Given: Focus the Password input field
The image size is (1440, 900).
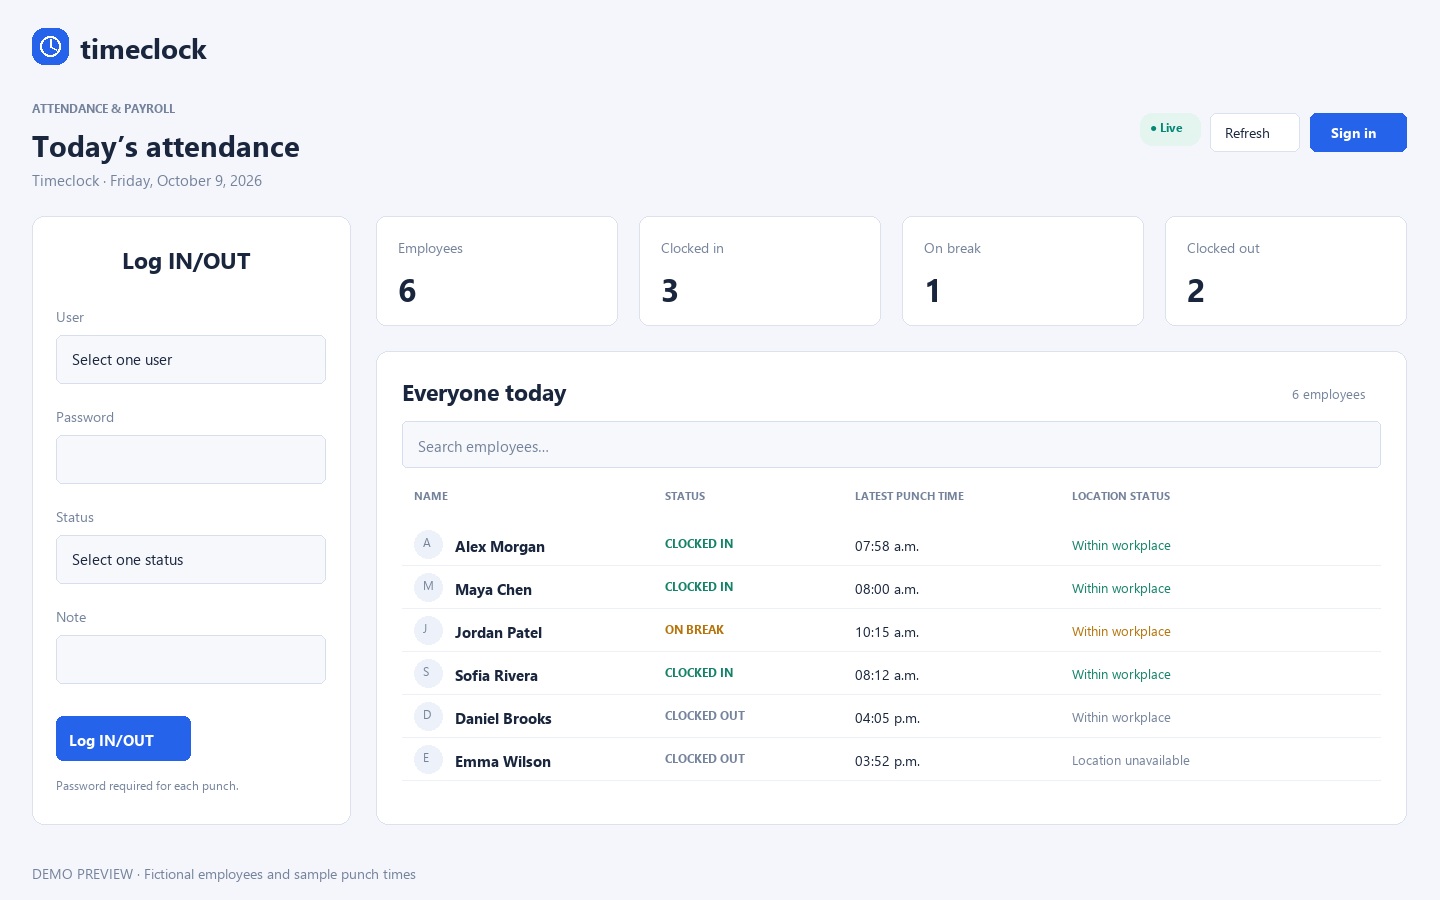Looking at the screenshot, I should (x=191, y=460).
